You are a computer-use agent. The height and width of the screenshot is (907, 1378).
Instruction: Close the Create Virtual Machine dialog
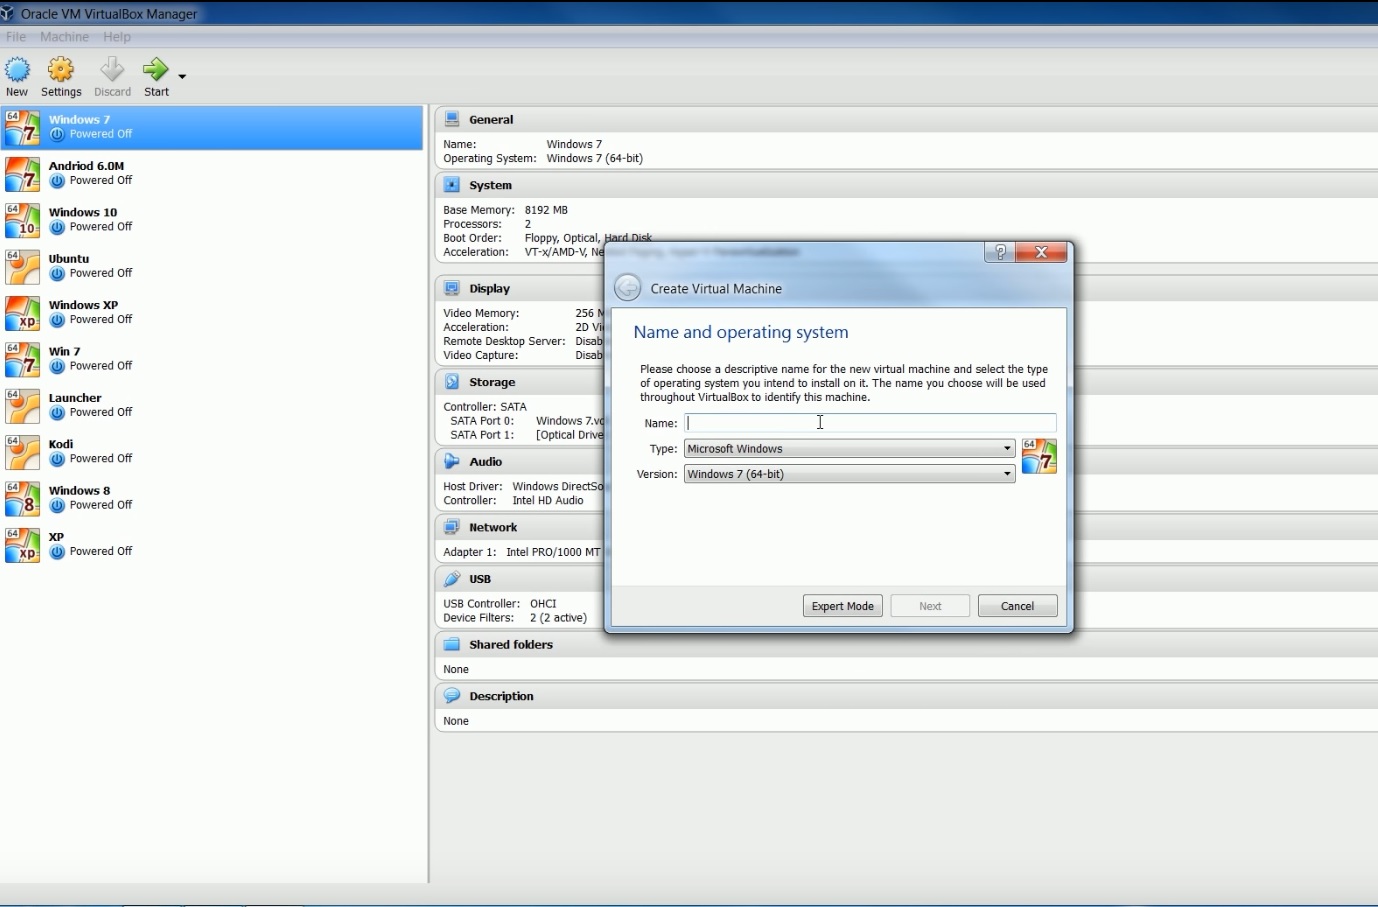(x=1041, y=252)
